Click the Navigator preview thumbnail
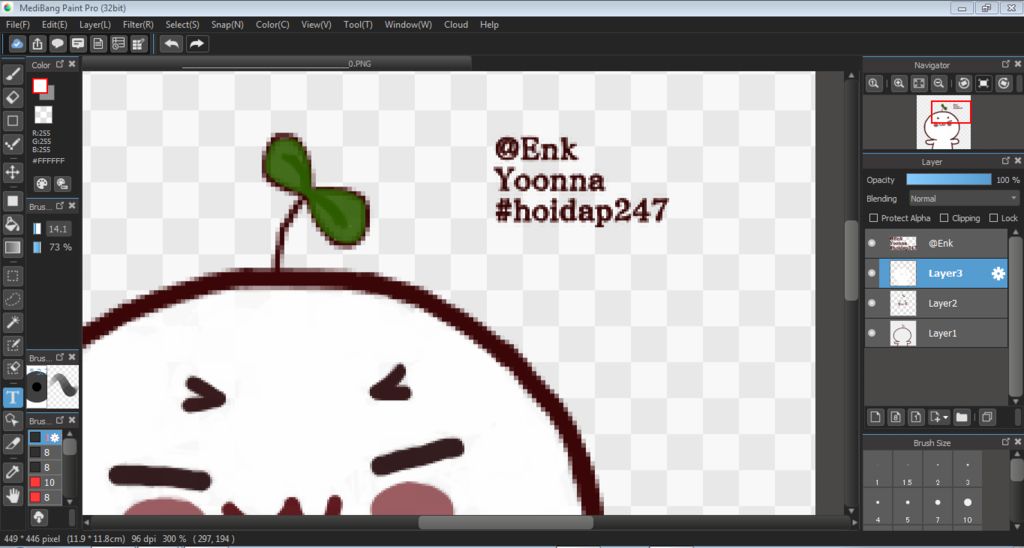This screenshot has height=548, width=1024. pyautogui.click(x=943, y=122)
